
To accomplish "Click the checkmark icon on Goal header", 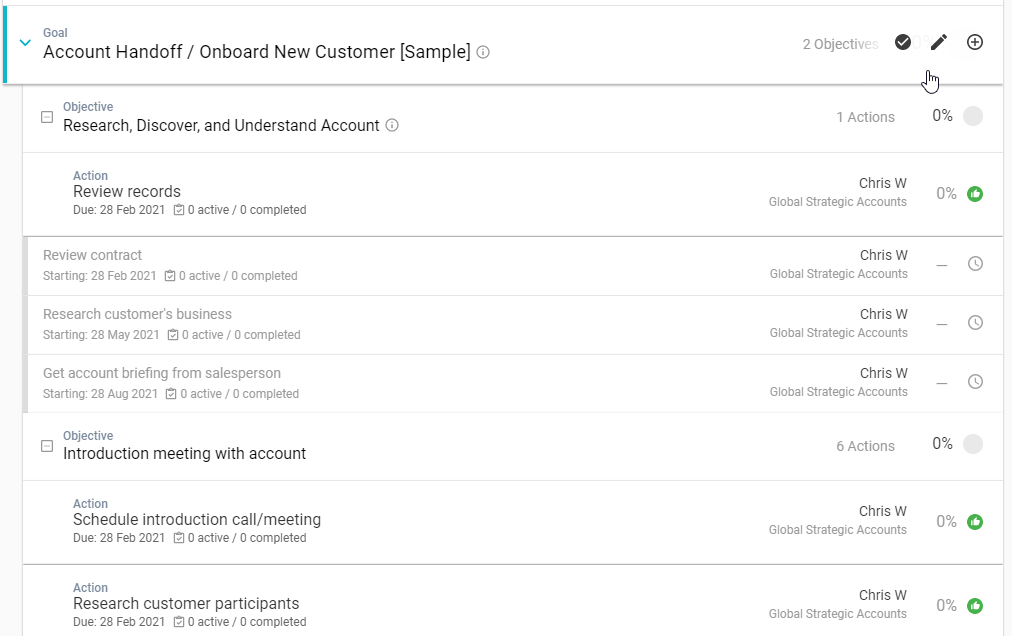I will coord(902,42).
